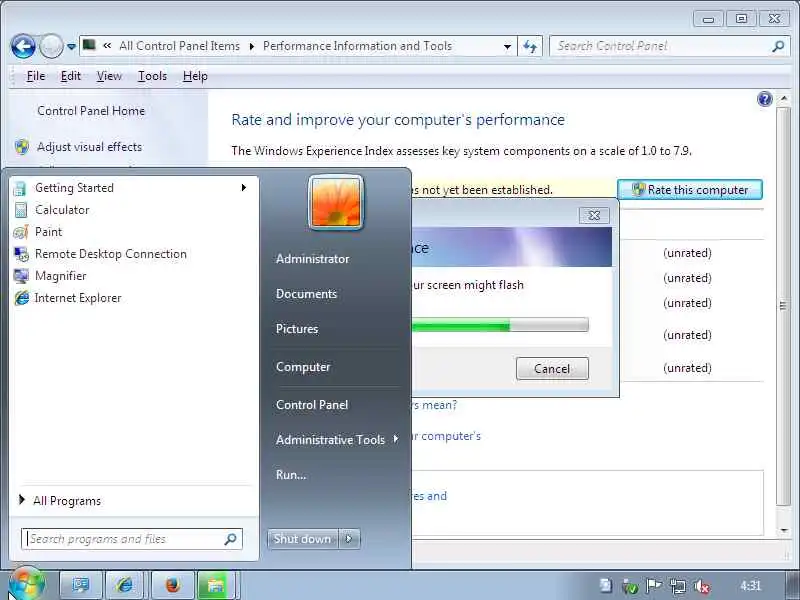Open Server Manager from the taskbar
This screenshot has height=600, width=800.
[81, 585]
